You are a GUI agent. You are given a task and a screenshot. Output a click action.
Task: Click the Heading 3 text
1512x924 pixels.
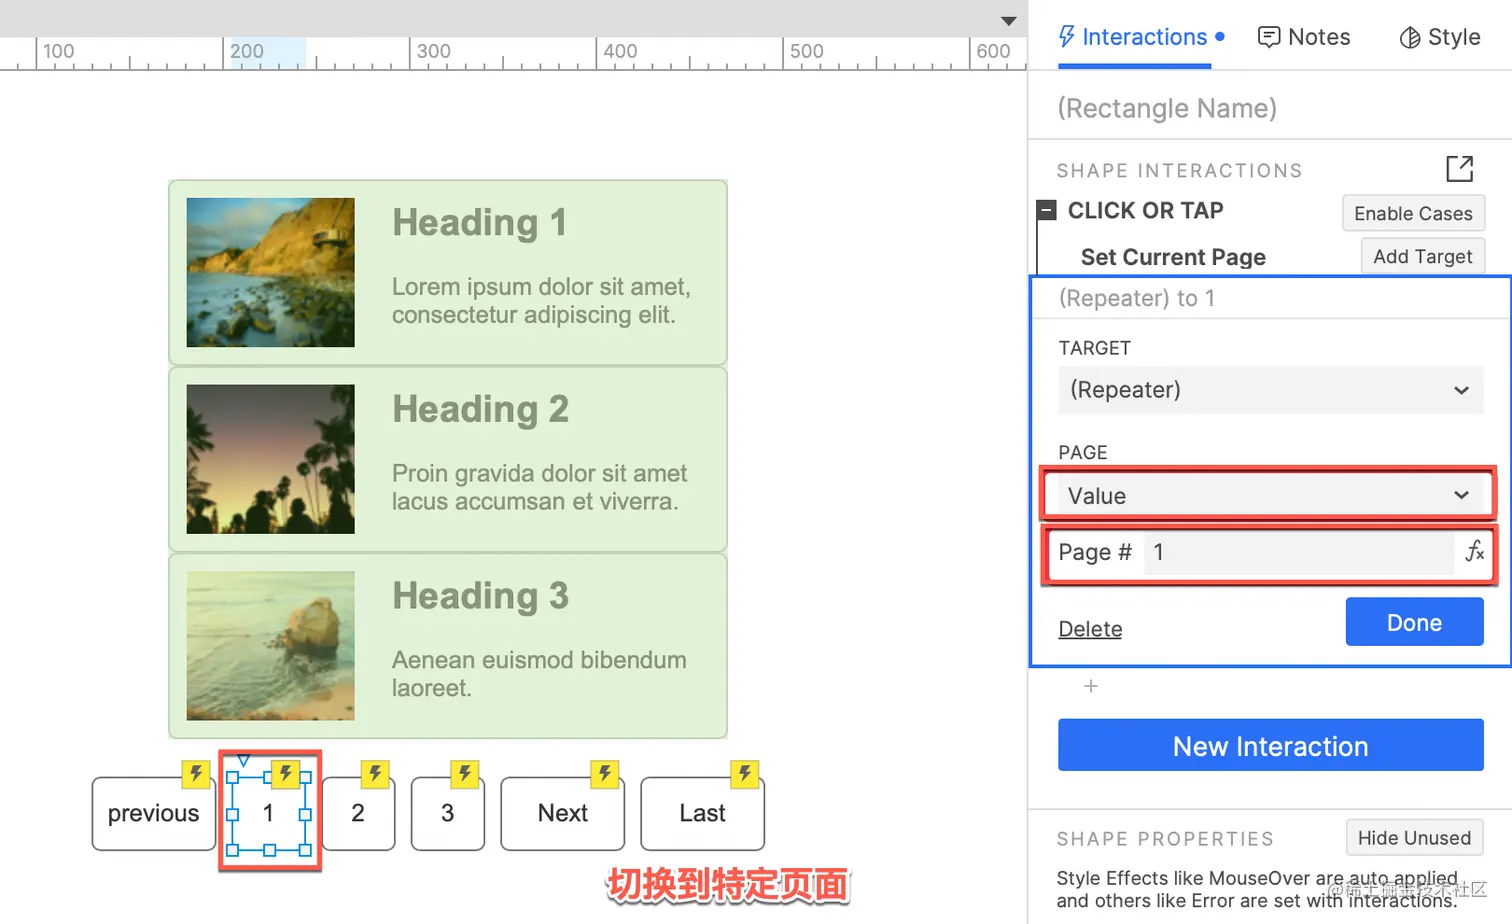pyautogui.click(x=480, y=596)
